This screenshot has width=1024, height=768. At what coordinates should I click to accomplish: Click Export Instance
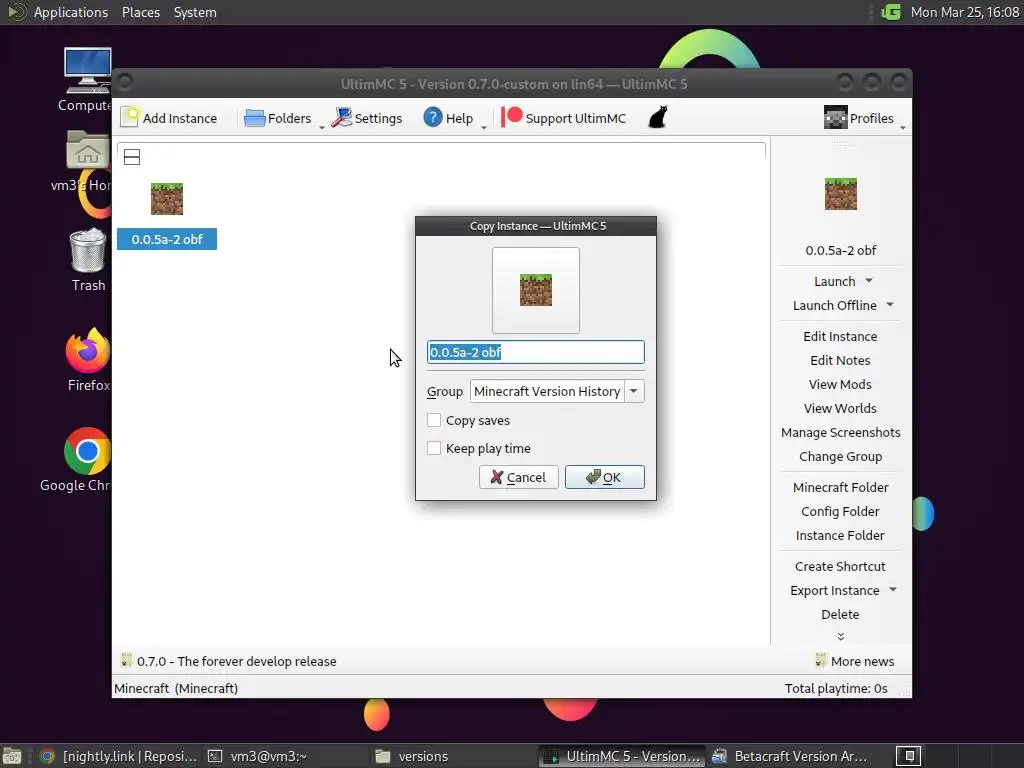tap(834, 591)
